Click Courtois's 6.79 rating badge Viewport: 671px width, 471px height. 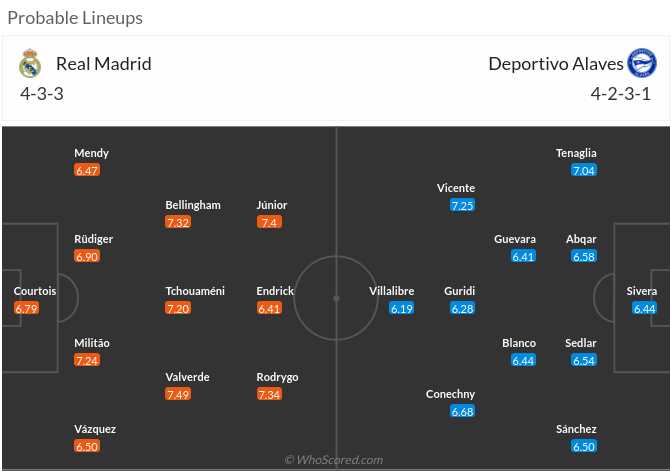click(28, 308)
